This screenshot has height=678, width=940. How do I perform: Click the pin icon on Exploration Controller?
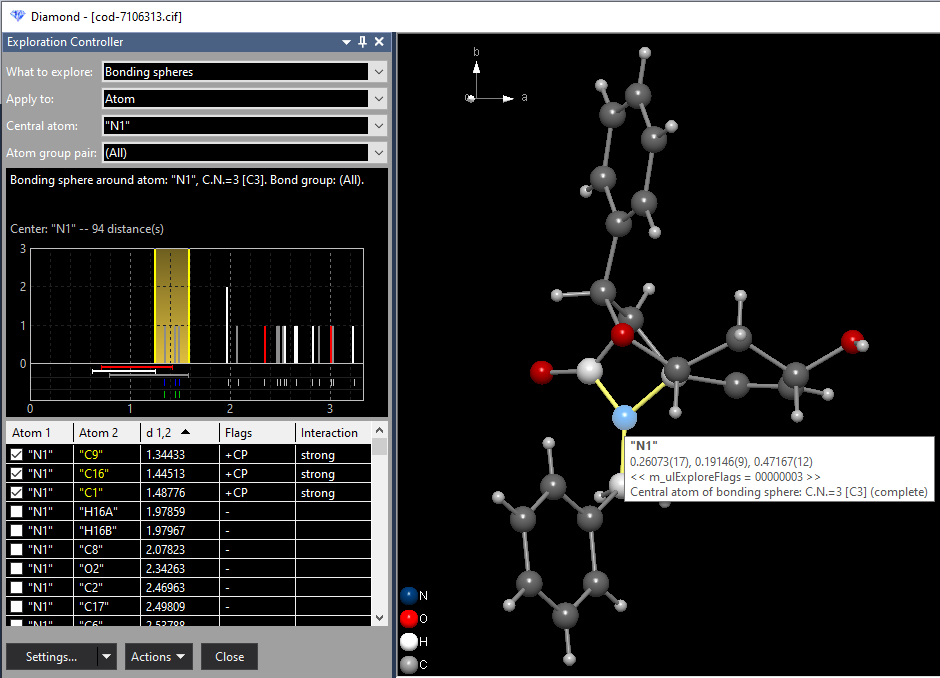361,42
